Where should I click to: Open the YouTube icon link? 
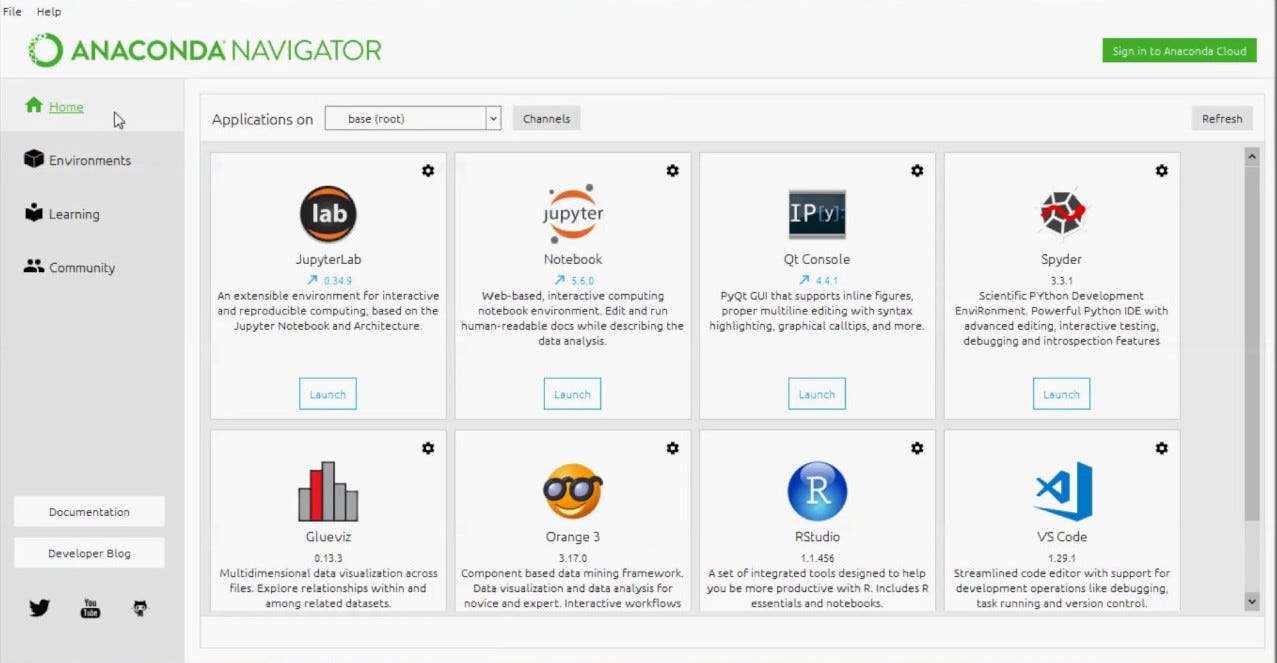pyautogui.click(x=90, y=607)
